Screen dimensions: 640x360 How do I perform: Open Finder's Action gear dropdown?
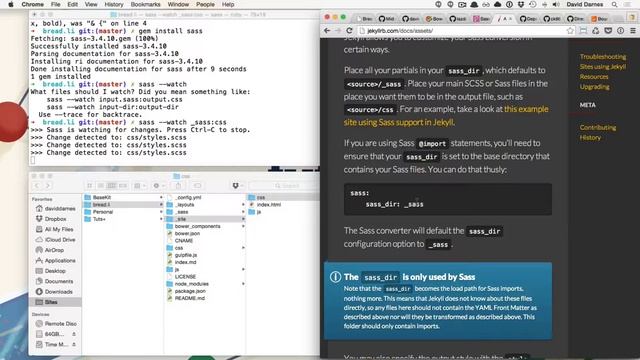158,186
